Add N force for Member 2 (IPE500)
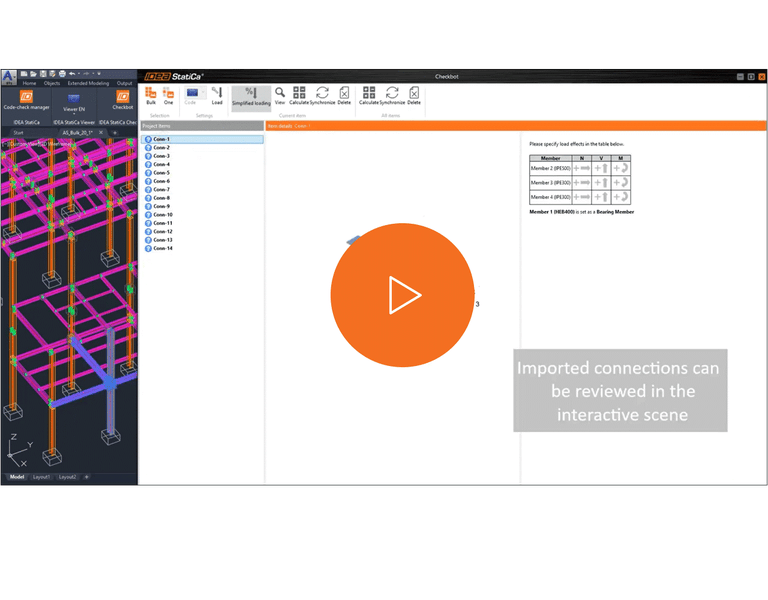This screenshot has width=768, height=600. coord(582,168)
